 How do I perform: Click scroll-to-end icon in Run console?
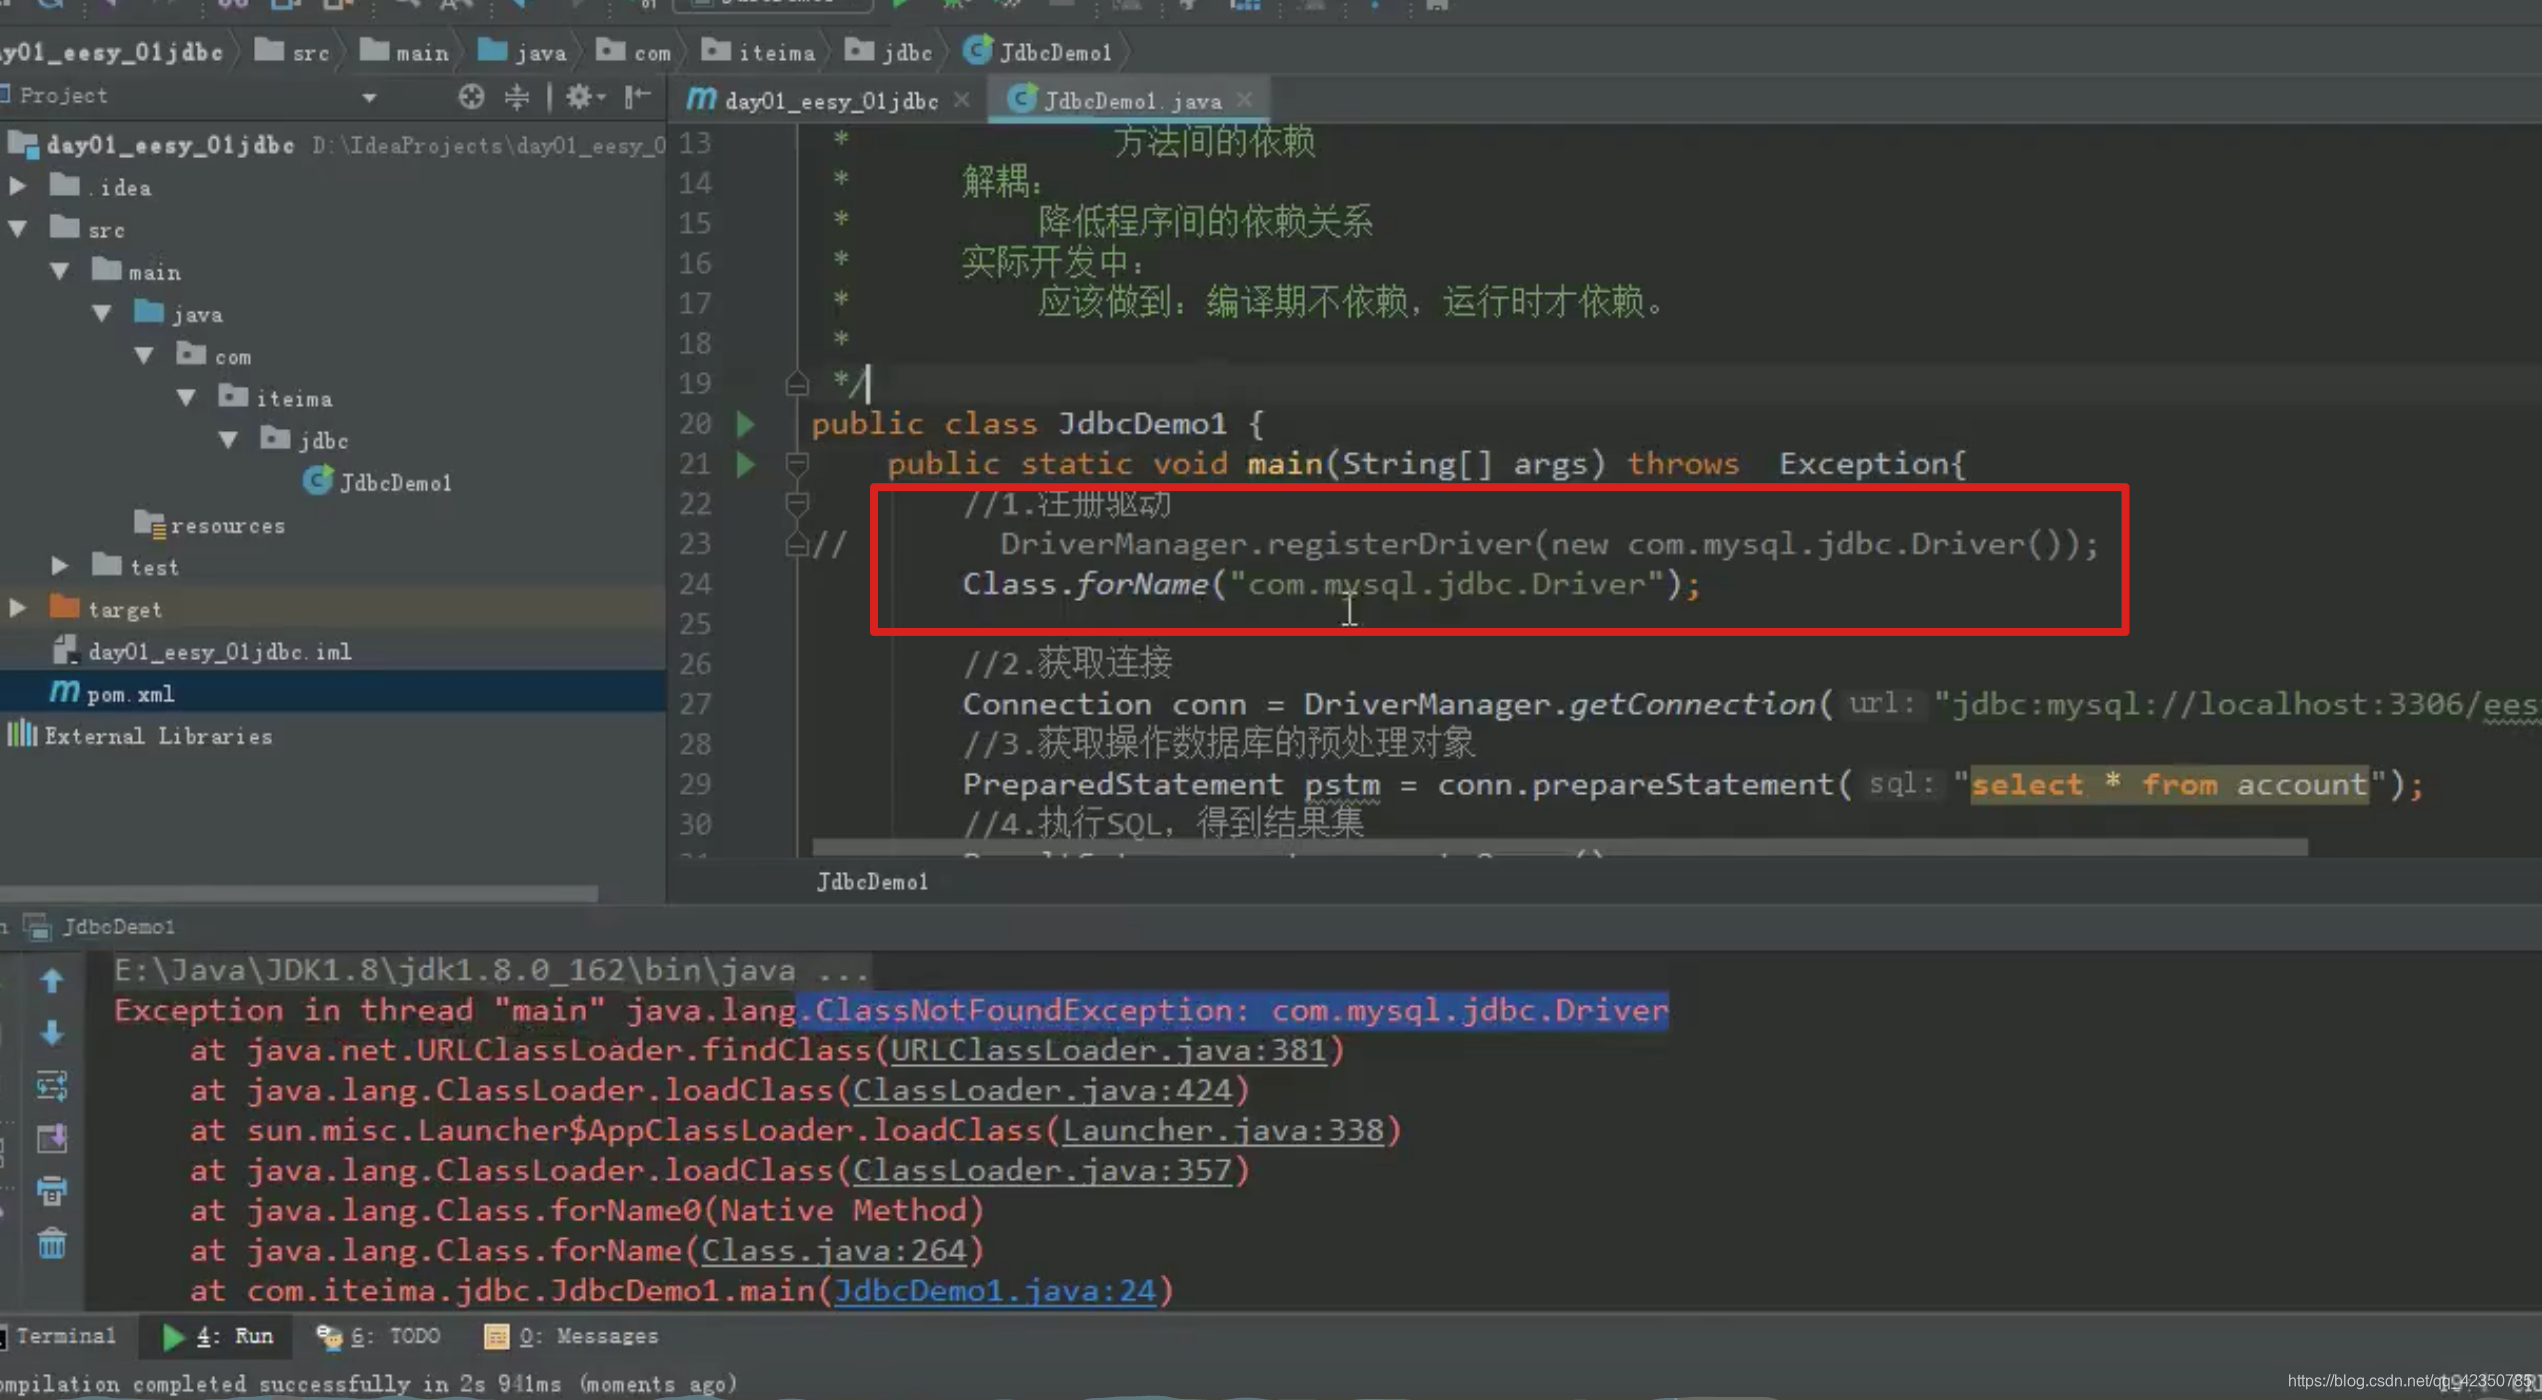pos(52,1138)
